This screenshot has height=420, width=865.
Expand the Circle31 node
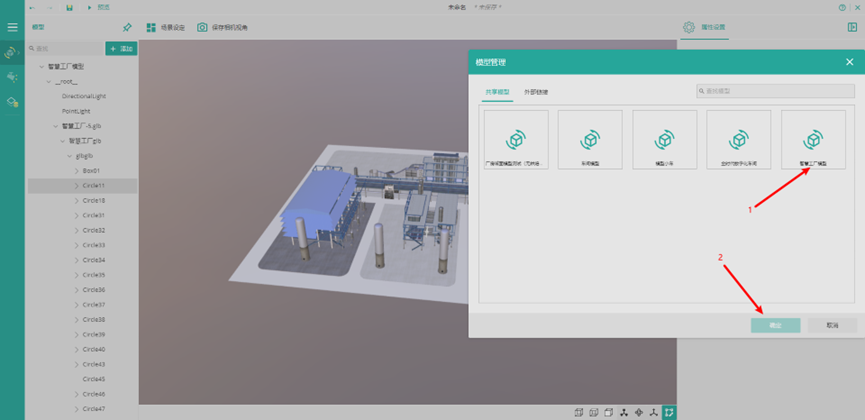77,215
